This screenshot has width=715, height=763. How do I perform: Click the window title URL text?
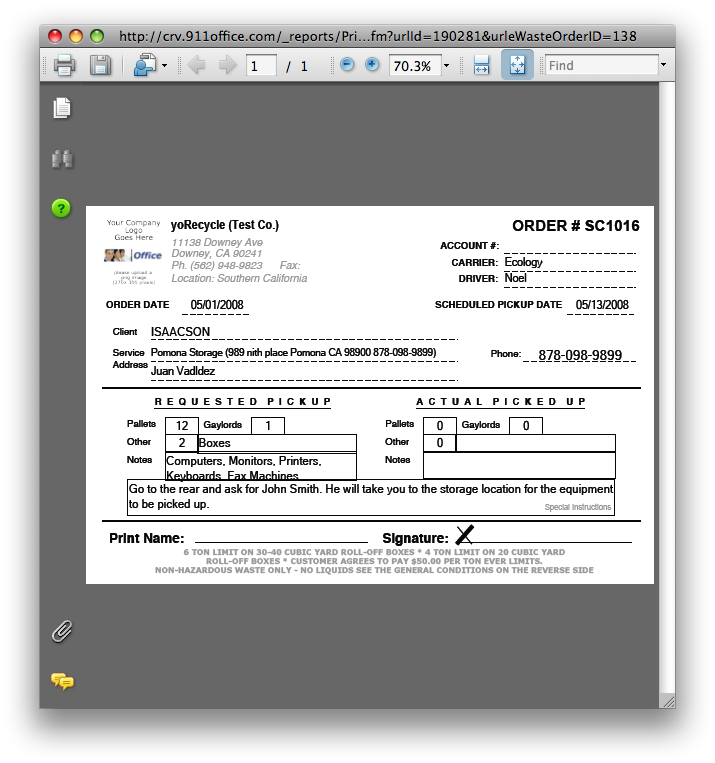pos(378,36)
